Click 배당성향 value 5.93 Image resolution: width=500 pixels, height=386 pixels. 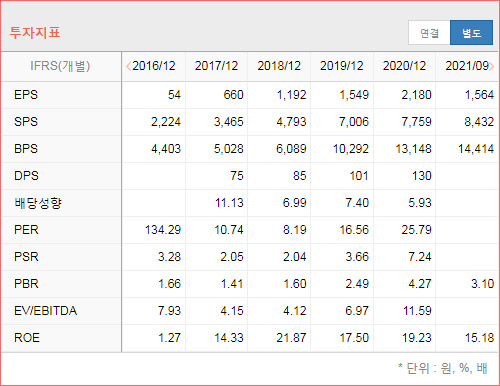420,203
